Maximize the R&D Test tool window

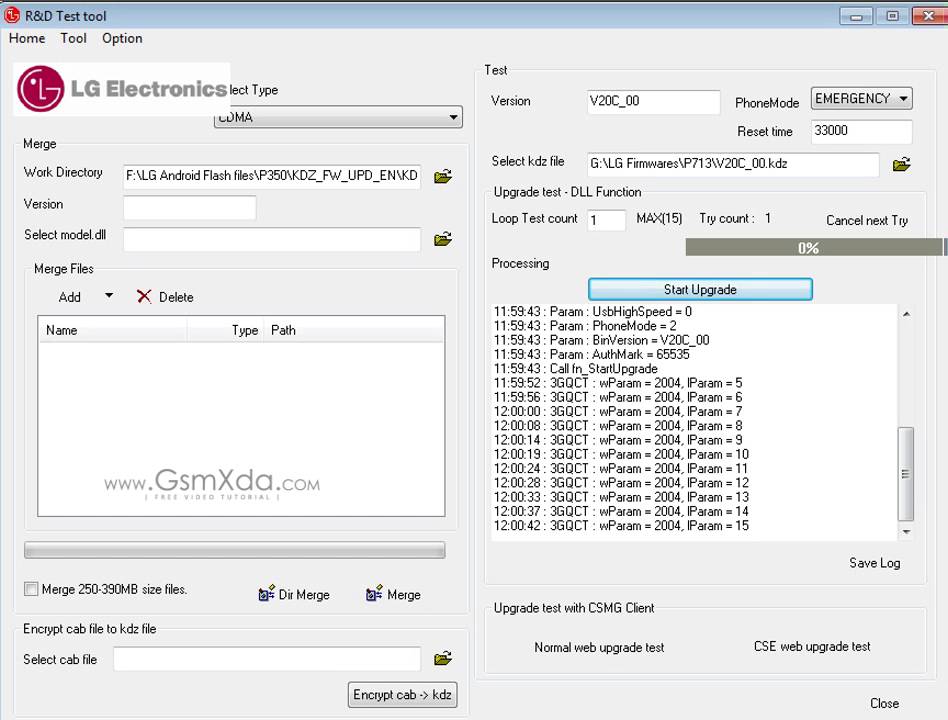(892, 16)
